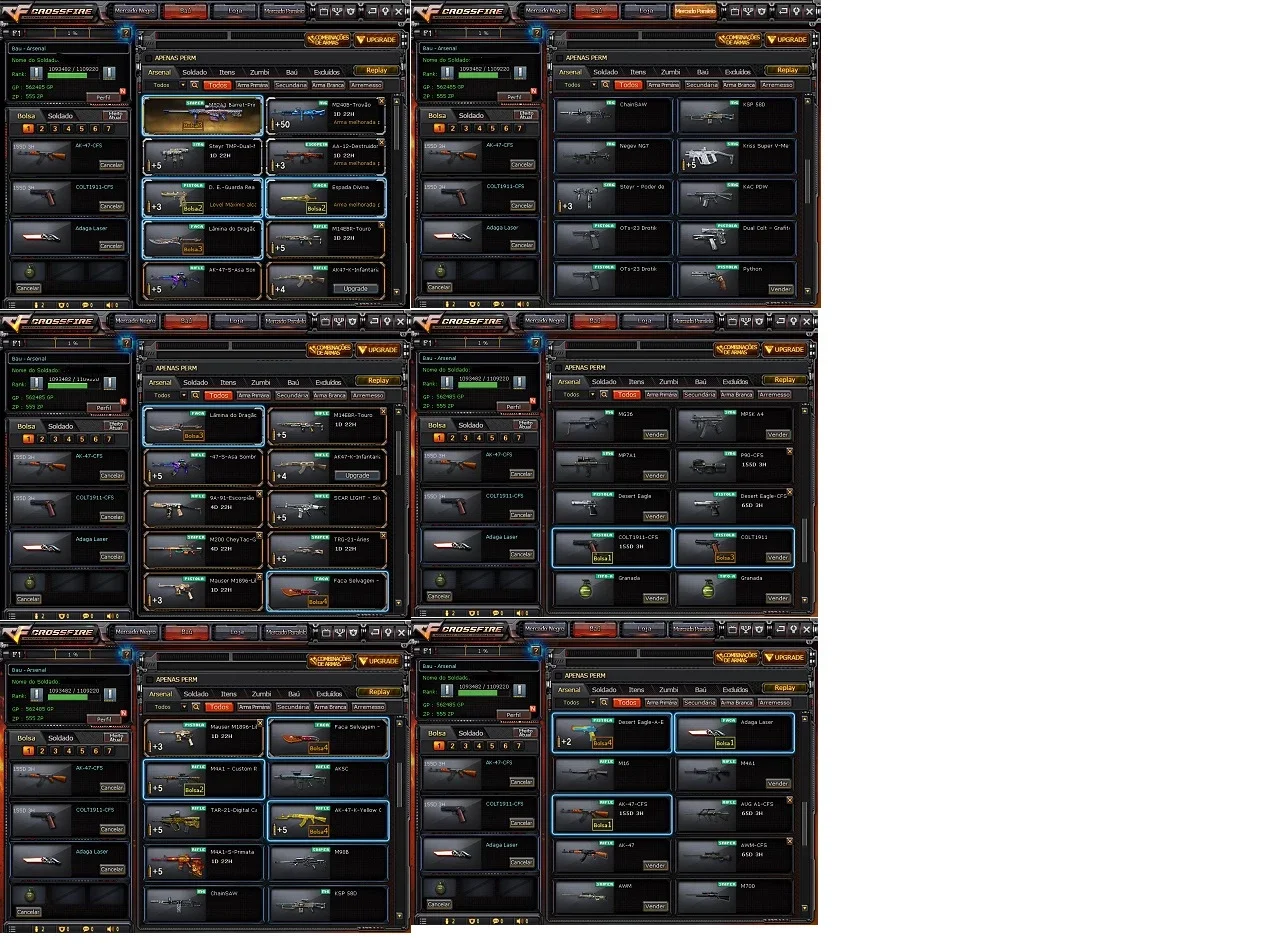Viewport: 1267px width, 945px height.
Task: Select the Python revolver icon
Action: click(710, 279)
